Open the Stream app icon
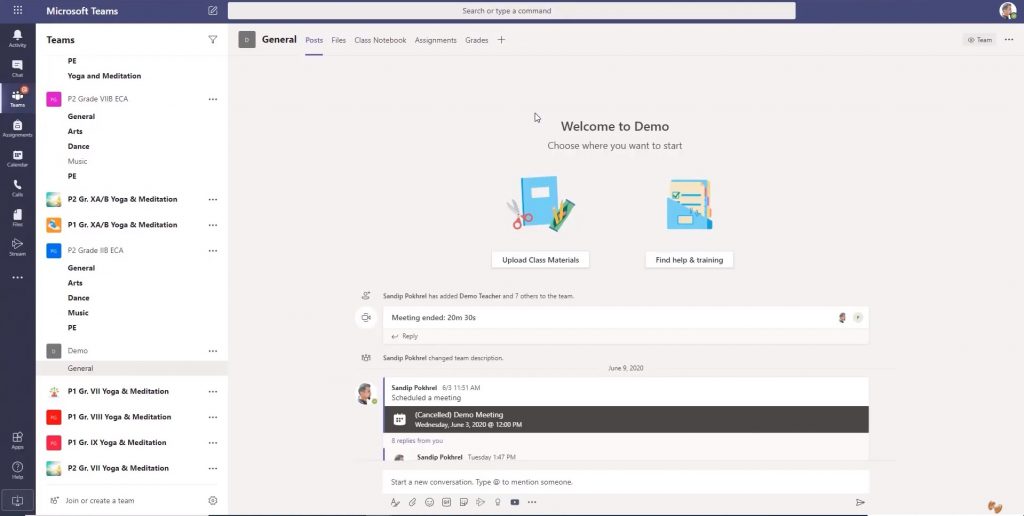 (18, 247)
